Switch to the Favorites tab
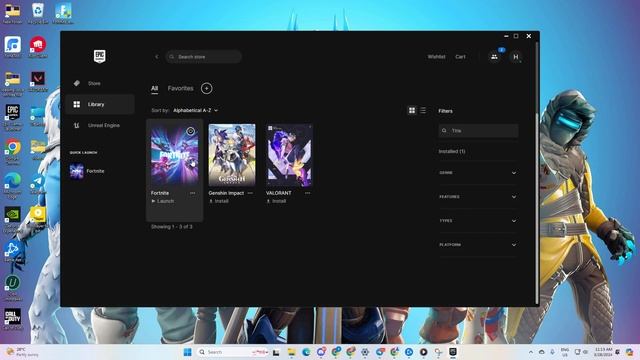This screenshot has width=640, height=360. tap(180, 88)
